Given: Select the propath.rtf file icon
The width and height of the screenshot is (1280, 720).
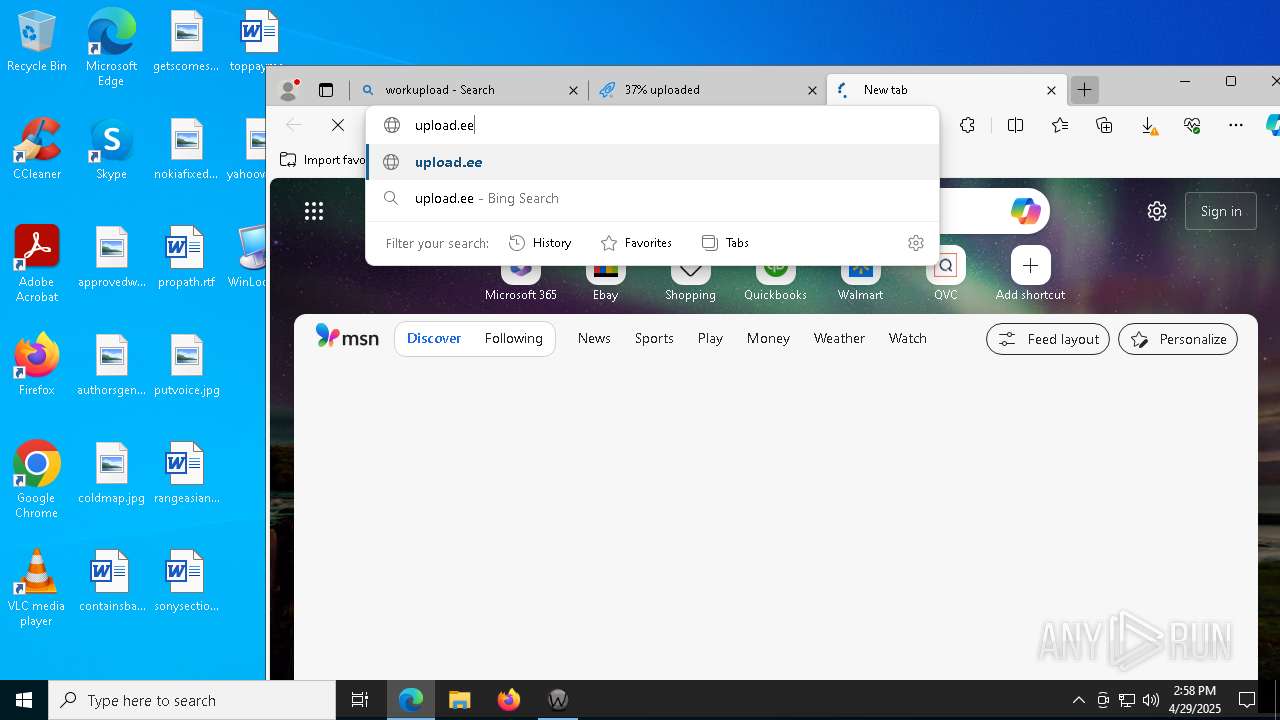Looking at the screenshot, I should [186, 258].
